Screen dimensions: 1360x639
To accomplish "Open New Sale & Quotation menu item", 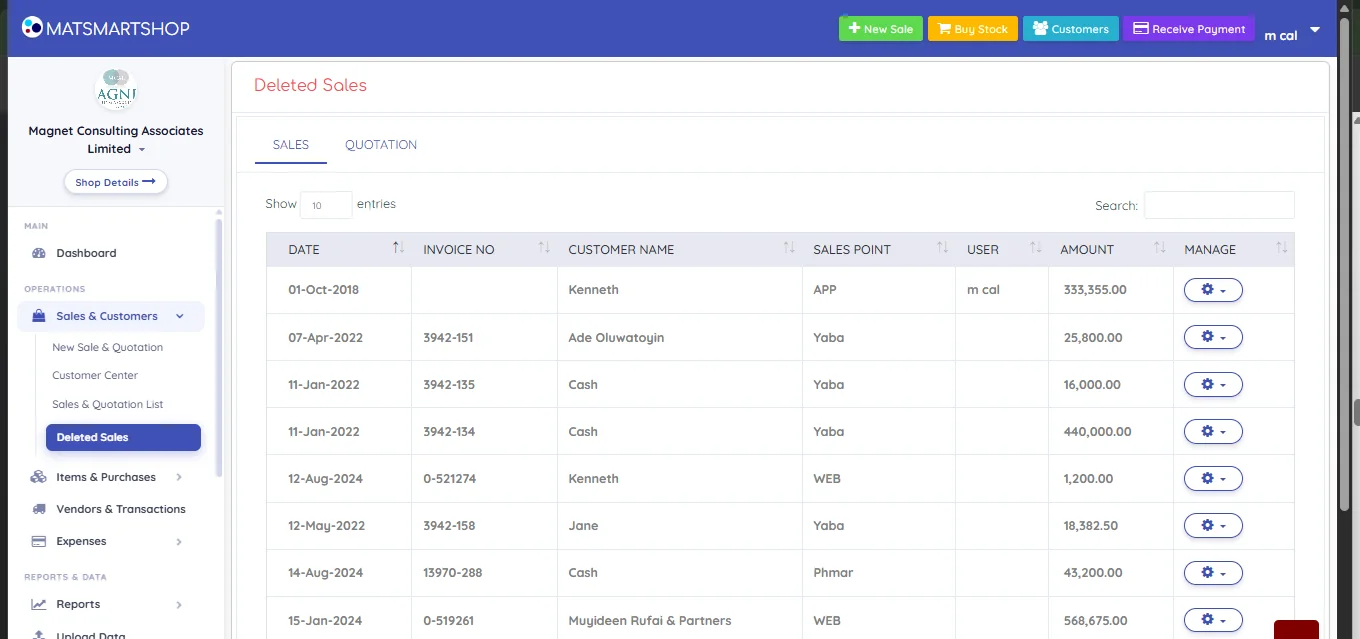I will click(x=107, y=347).
